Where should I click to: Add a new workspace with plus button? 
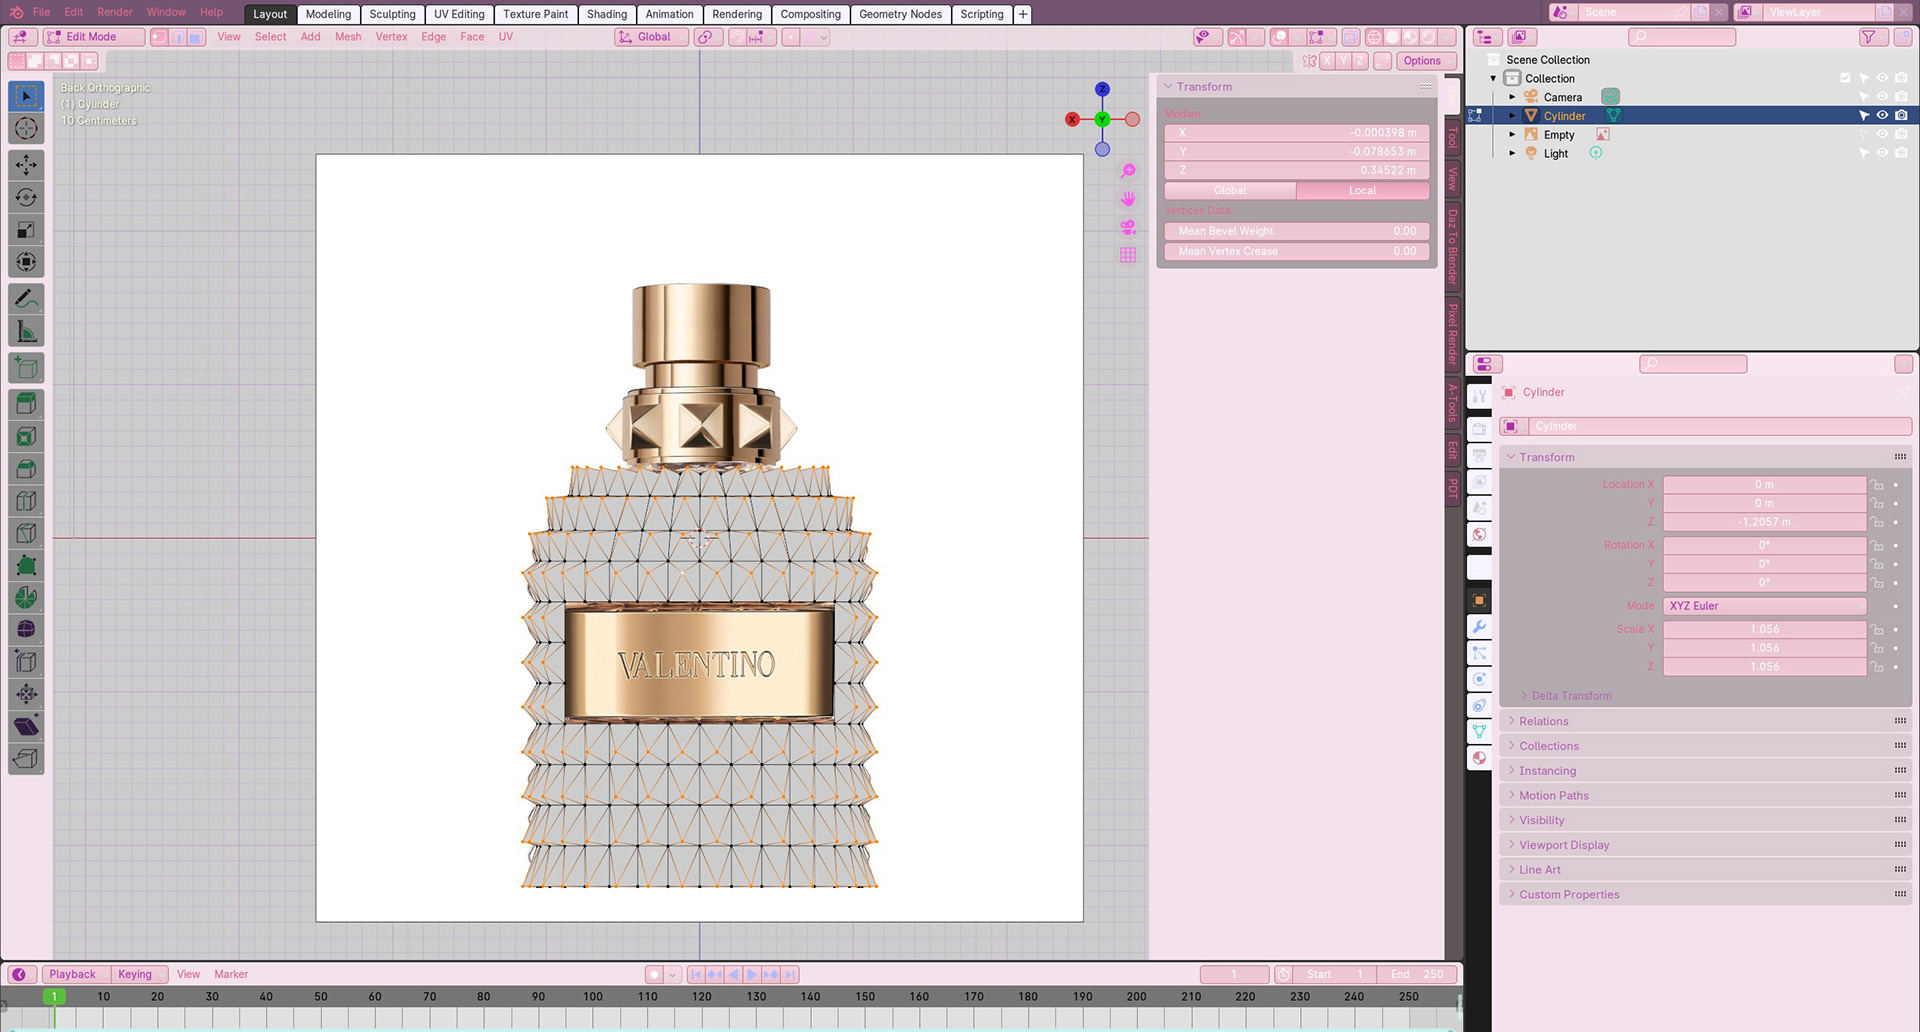click(x=1023, y=14)
